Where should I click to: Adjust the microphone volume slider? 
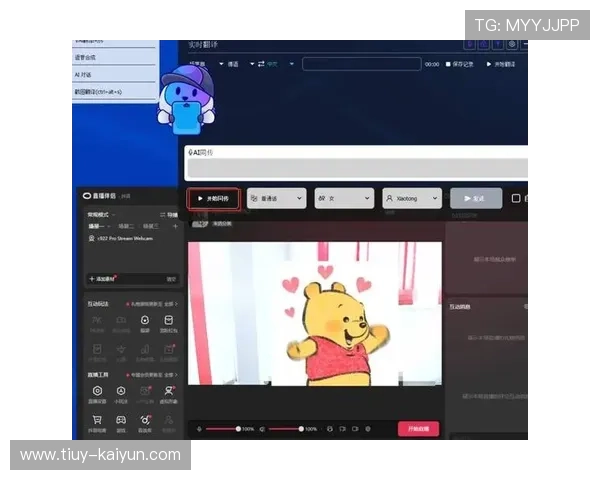click(223, 429)
